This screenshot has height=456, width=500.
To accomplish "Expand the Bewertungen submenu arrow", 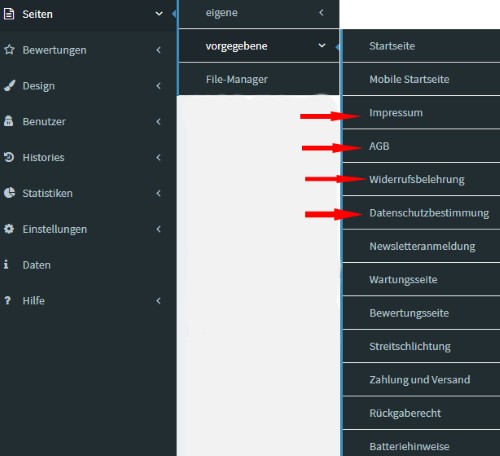I will tap(159, 50).
